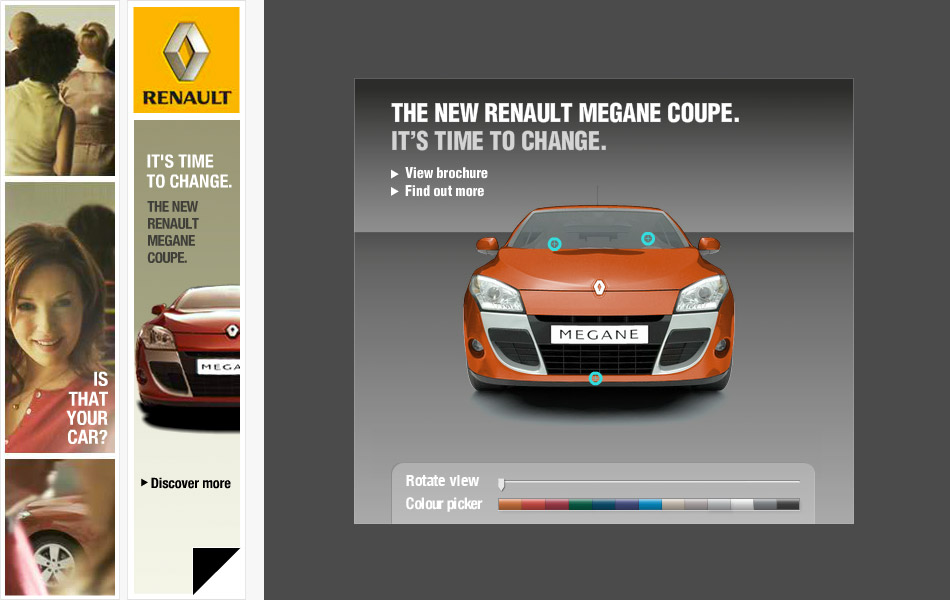Image resolution: width=950 pixels, height=600 pixels.
Task: Pick the dark green colour swatch
Action: pos(579,504)
